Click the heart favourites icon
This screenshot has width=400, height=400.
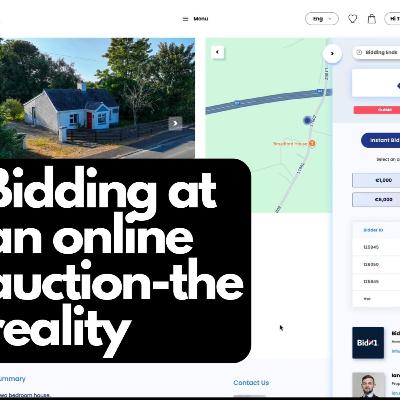[352, 19]
